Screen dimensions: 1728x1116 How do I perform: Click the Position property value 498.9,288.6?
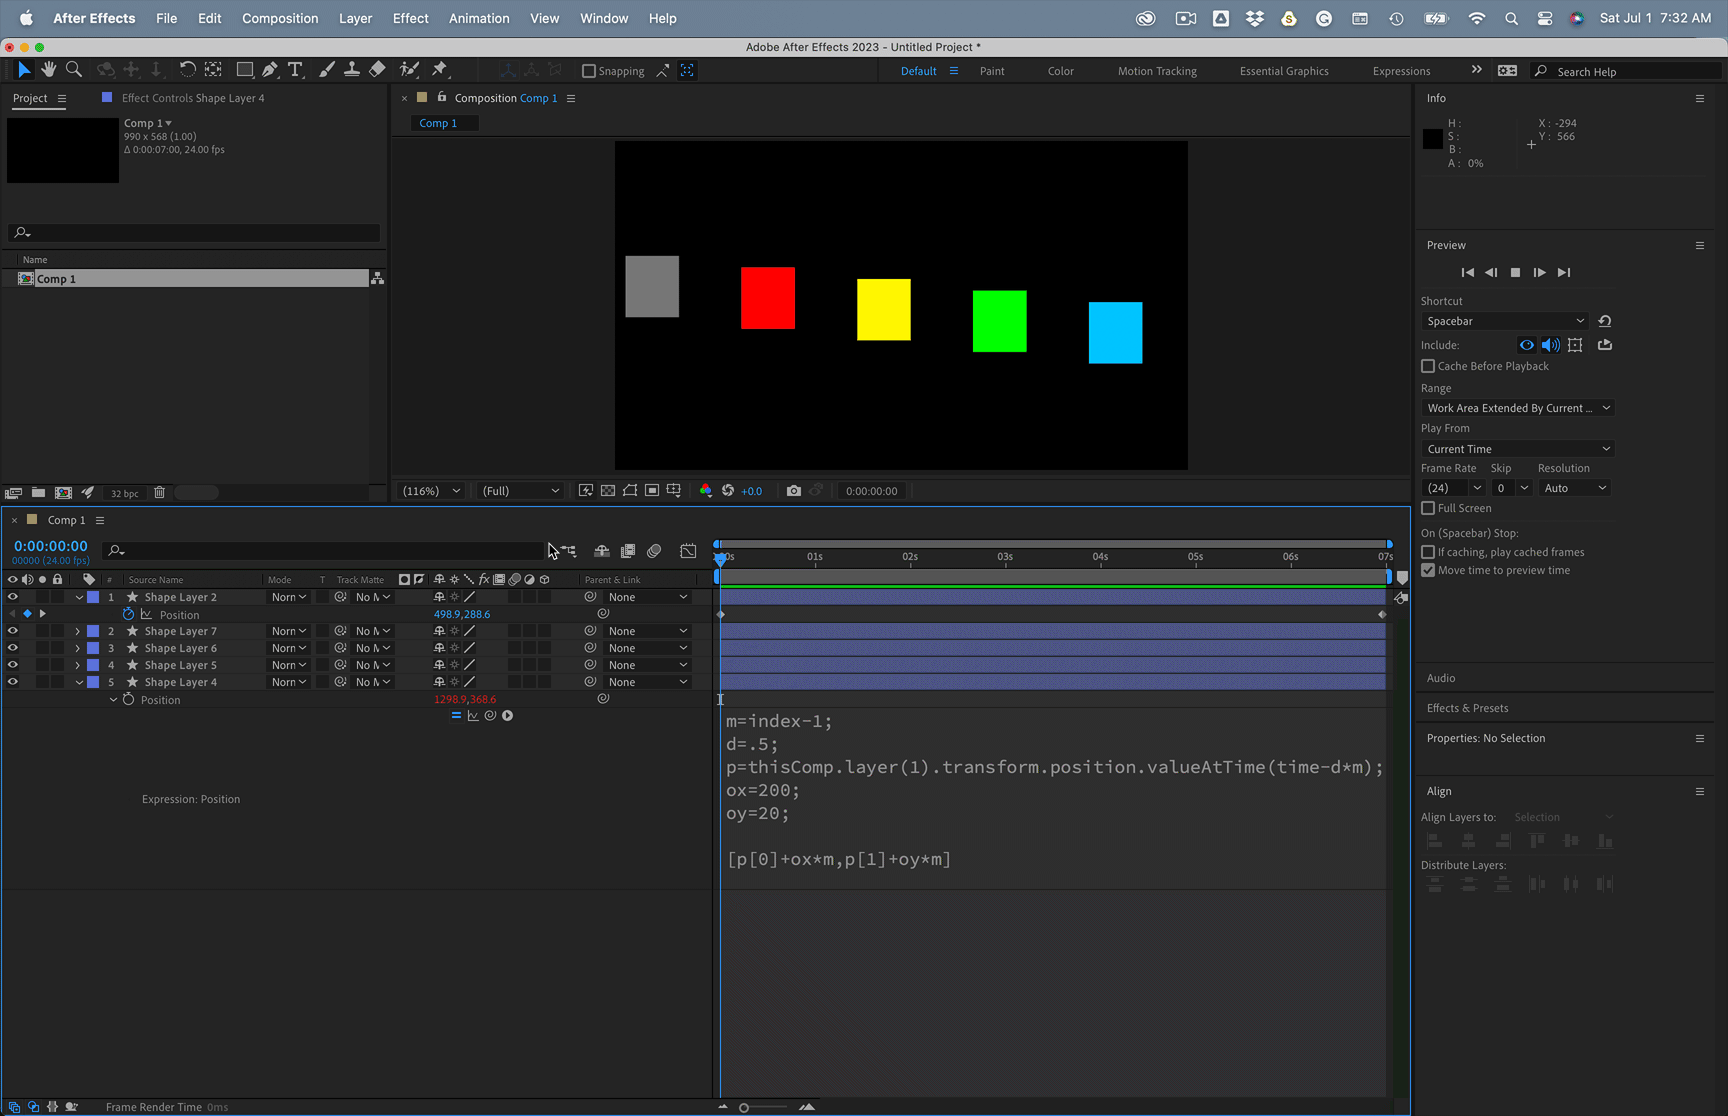(462, 614)
